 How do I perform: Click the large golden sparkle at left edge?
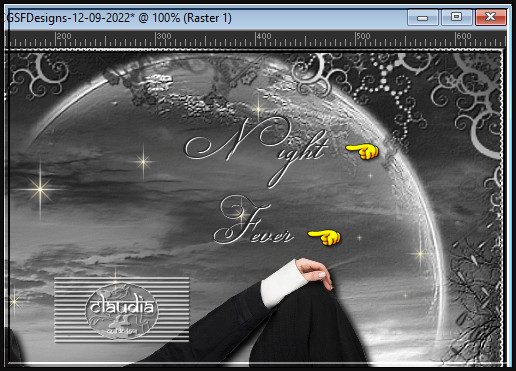40,189
